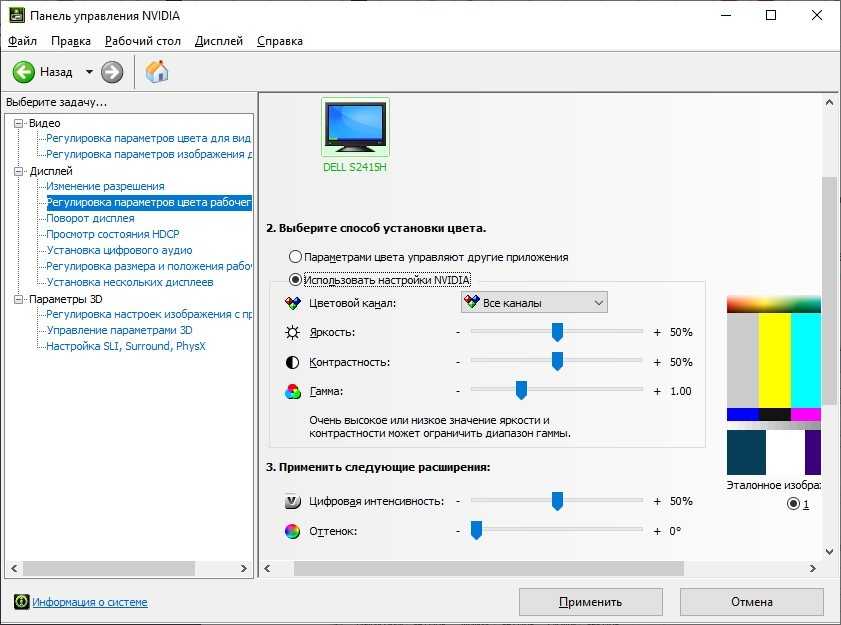Select highlighted Регулировка параметров цвета рабочего стола item
The width and height of the screenshot is (841, 625).
click(x=149, y=202)
